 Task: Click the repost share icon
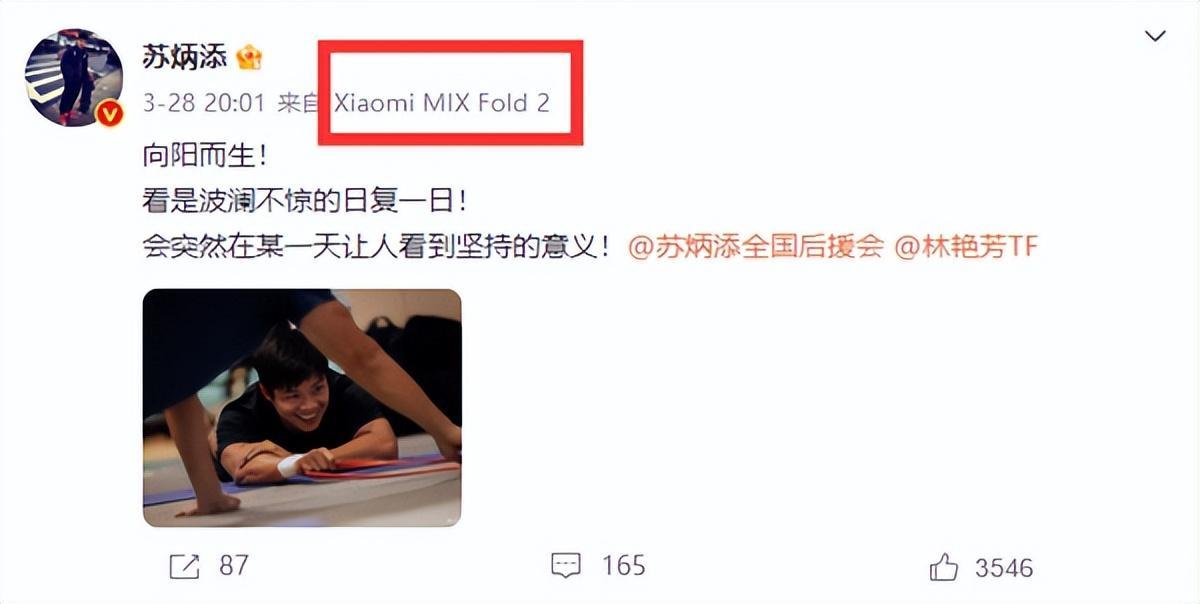click(x=184, y=567)
